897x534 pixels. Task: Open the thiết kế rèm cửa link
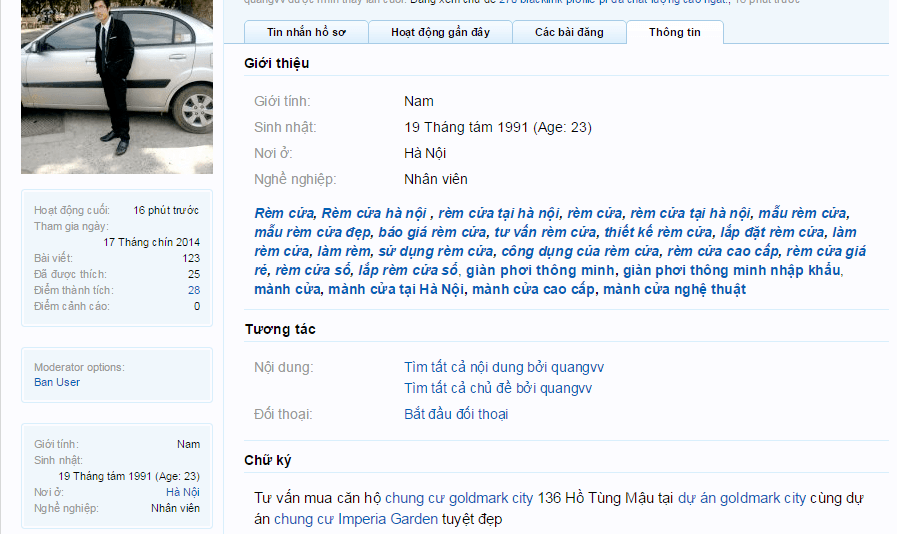click(x=658, y=232)
